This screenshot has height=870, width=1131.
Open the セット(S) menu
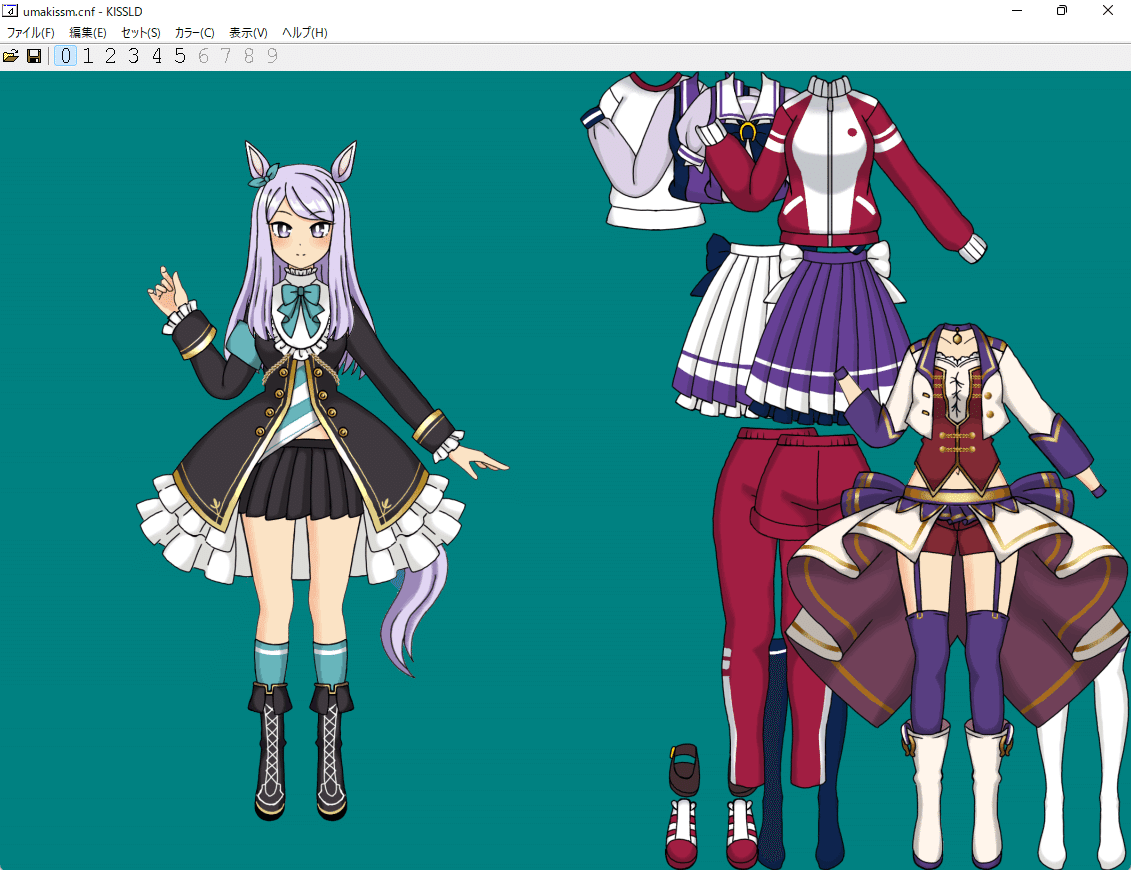141,32
